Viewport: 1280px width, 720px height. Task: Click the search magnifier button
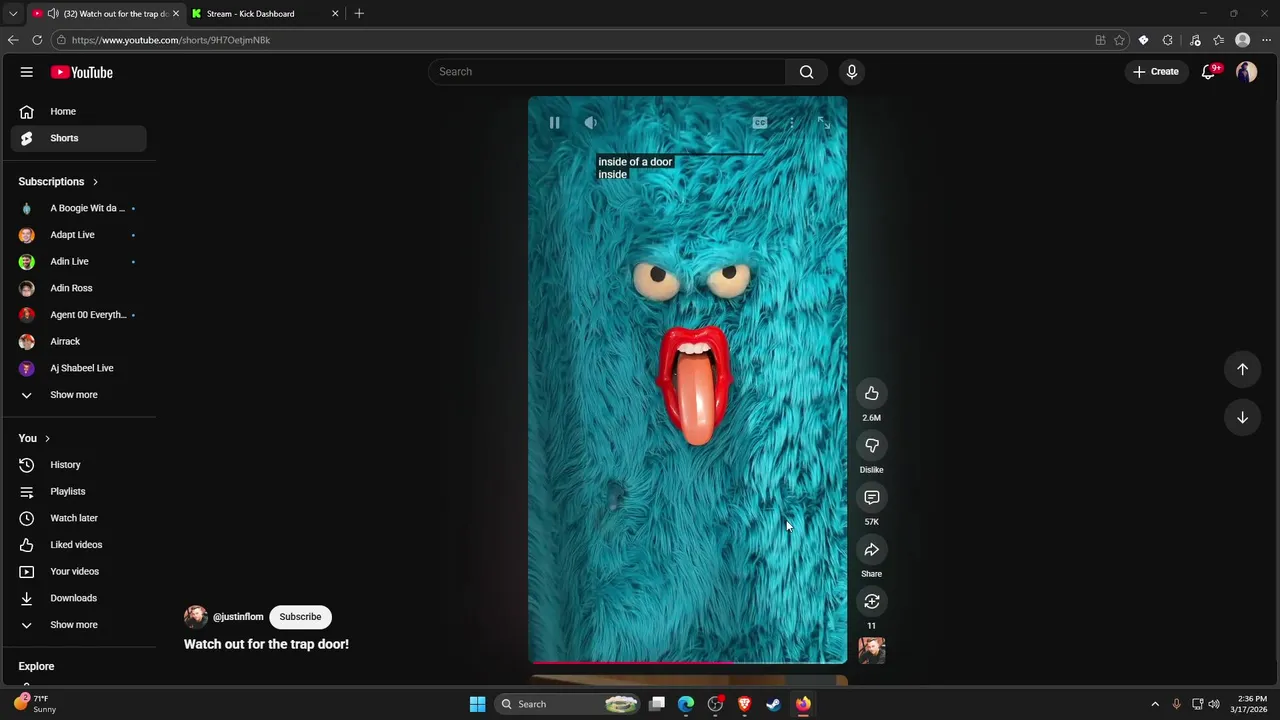tap(806, 72)
